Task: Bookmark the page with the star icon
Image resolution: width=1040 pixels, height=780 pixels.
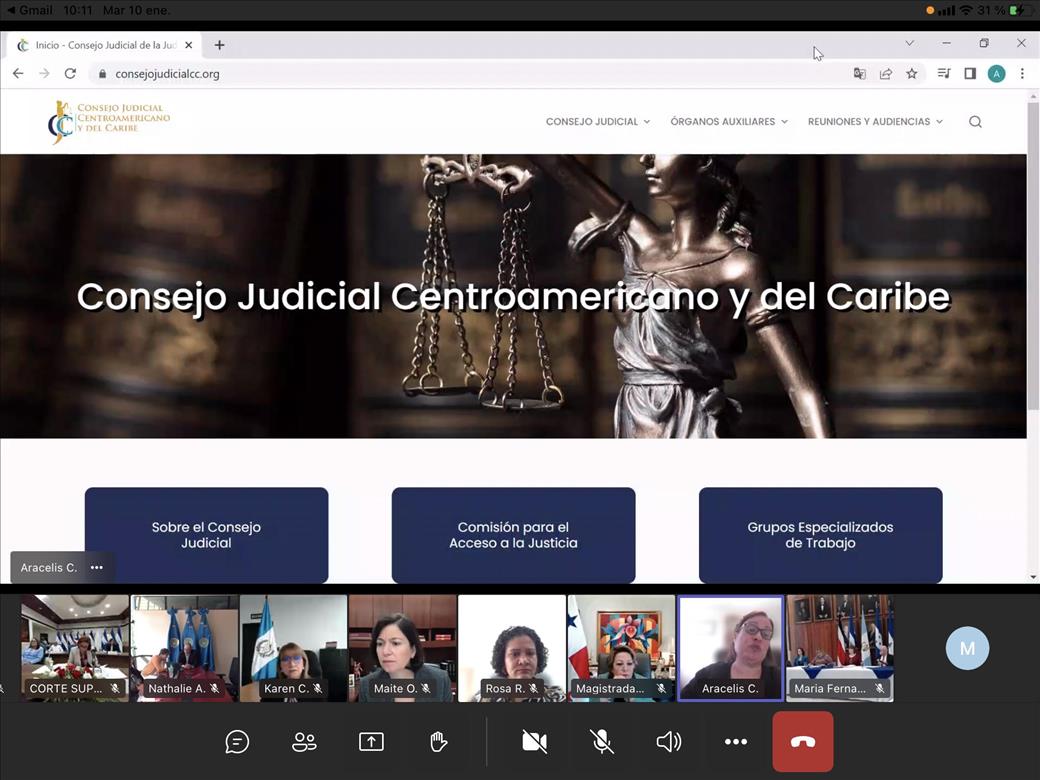Action: [912, 74]
